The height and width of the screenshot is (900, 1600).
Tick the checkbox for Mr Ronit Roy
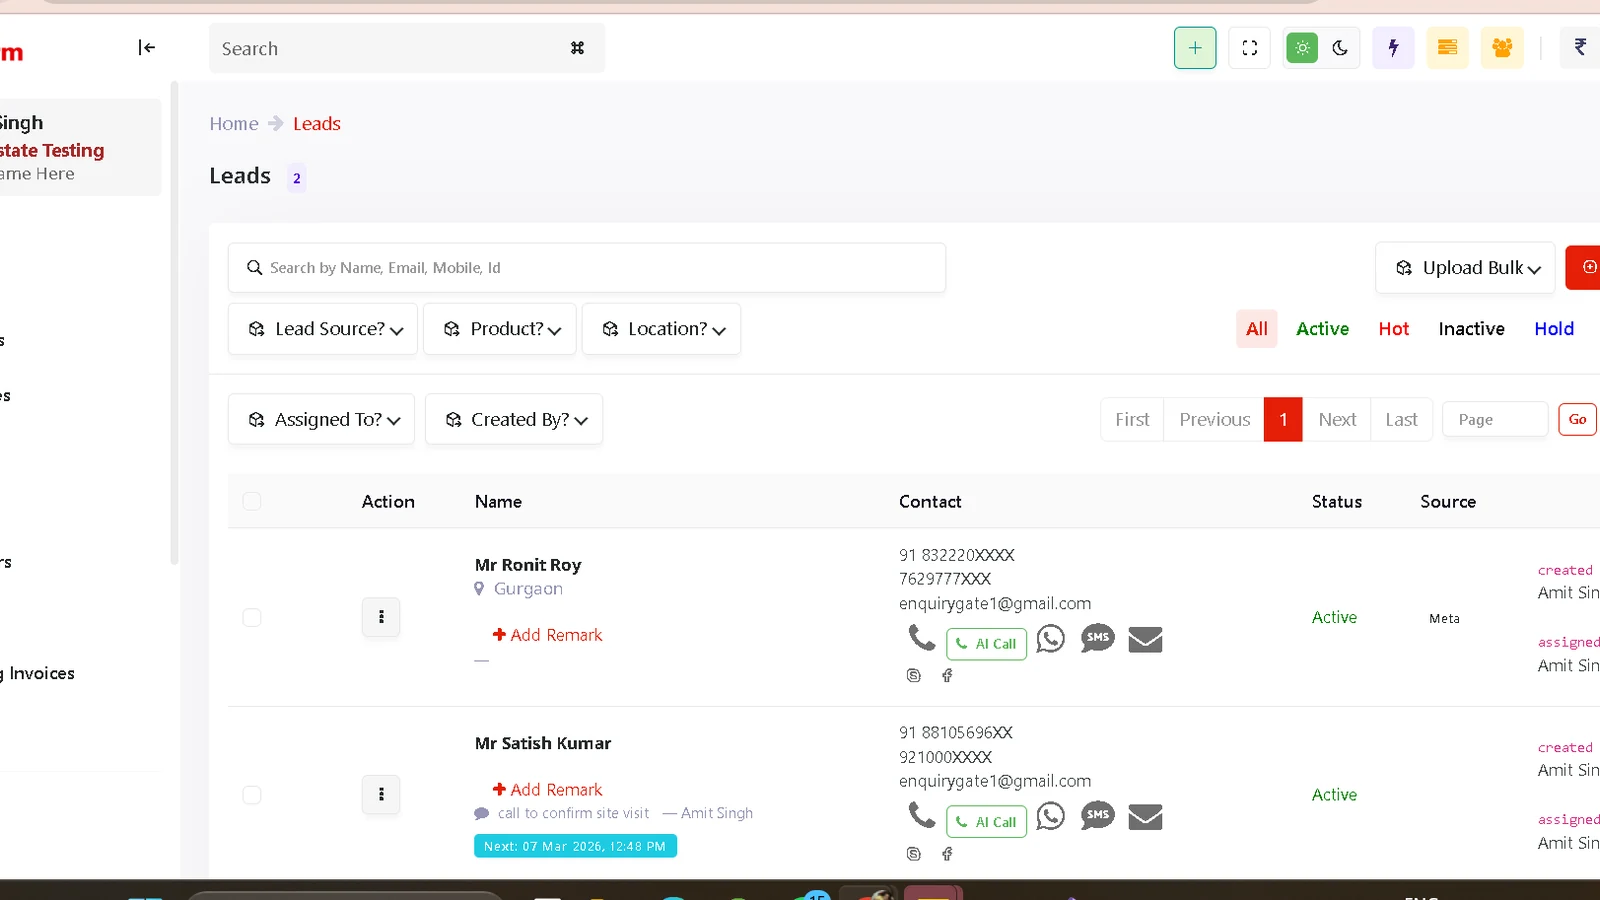pyautogui.click(x=252, y=618)
